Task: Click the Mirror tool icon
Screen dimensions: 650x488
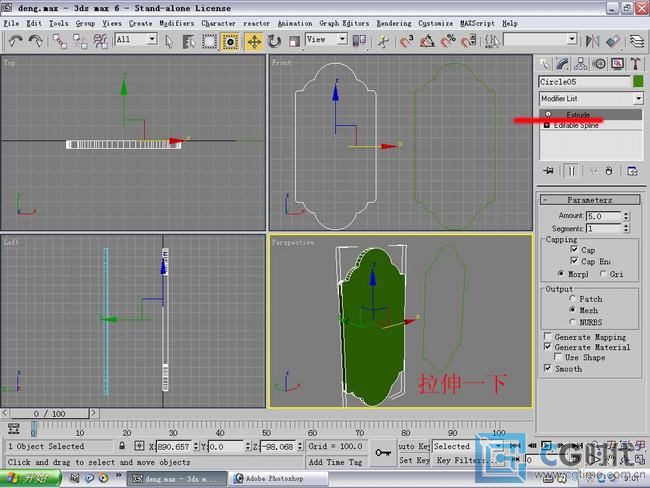Action: (x=592, y=41)
